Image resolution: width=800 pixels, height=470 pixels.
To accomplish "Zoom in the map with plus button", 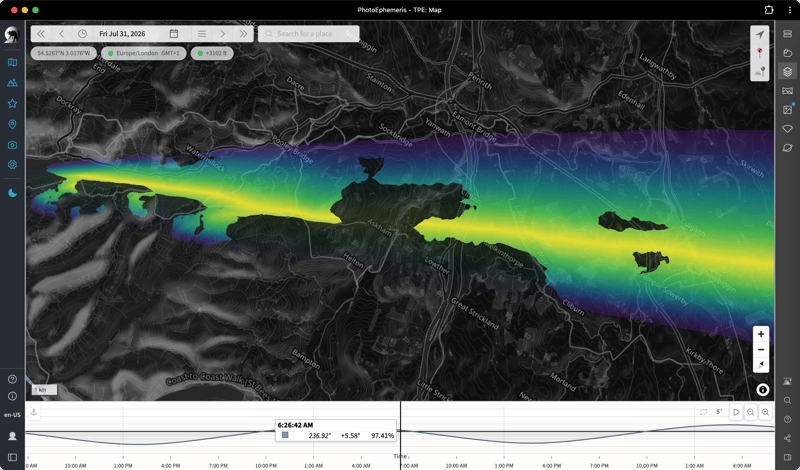I will pyautogui.click(x=761, y=334).
